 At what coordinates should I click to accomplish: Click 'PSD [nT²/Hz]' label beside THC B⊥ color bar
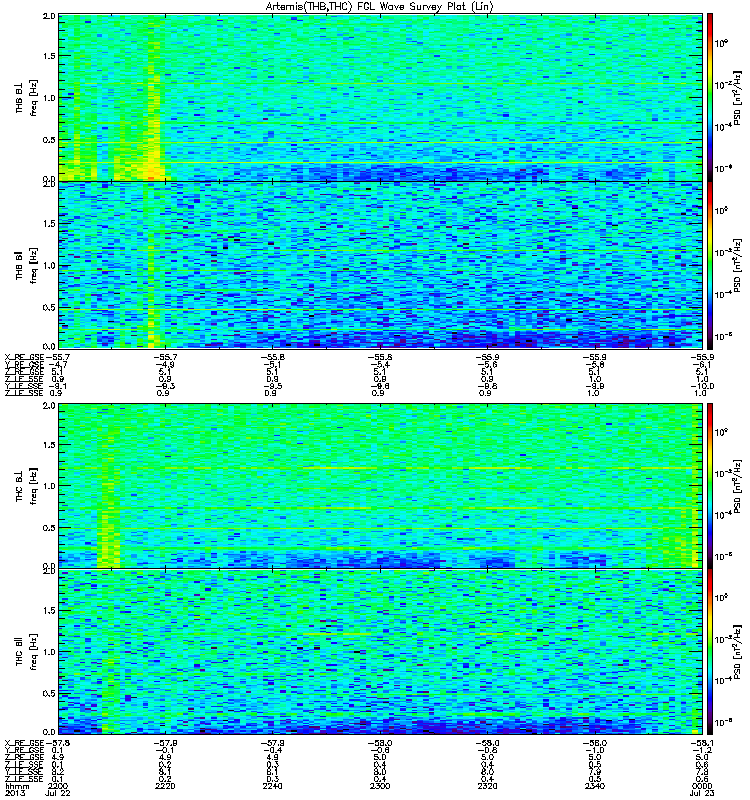[x=738, y=486]
